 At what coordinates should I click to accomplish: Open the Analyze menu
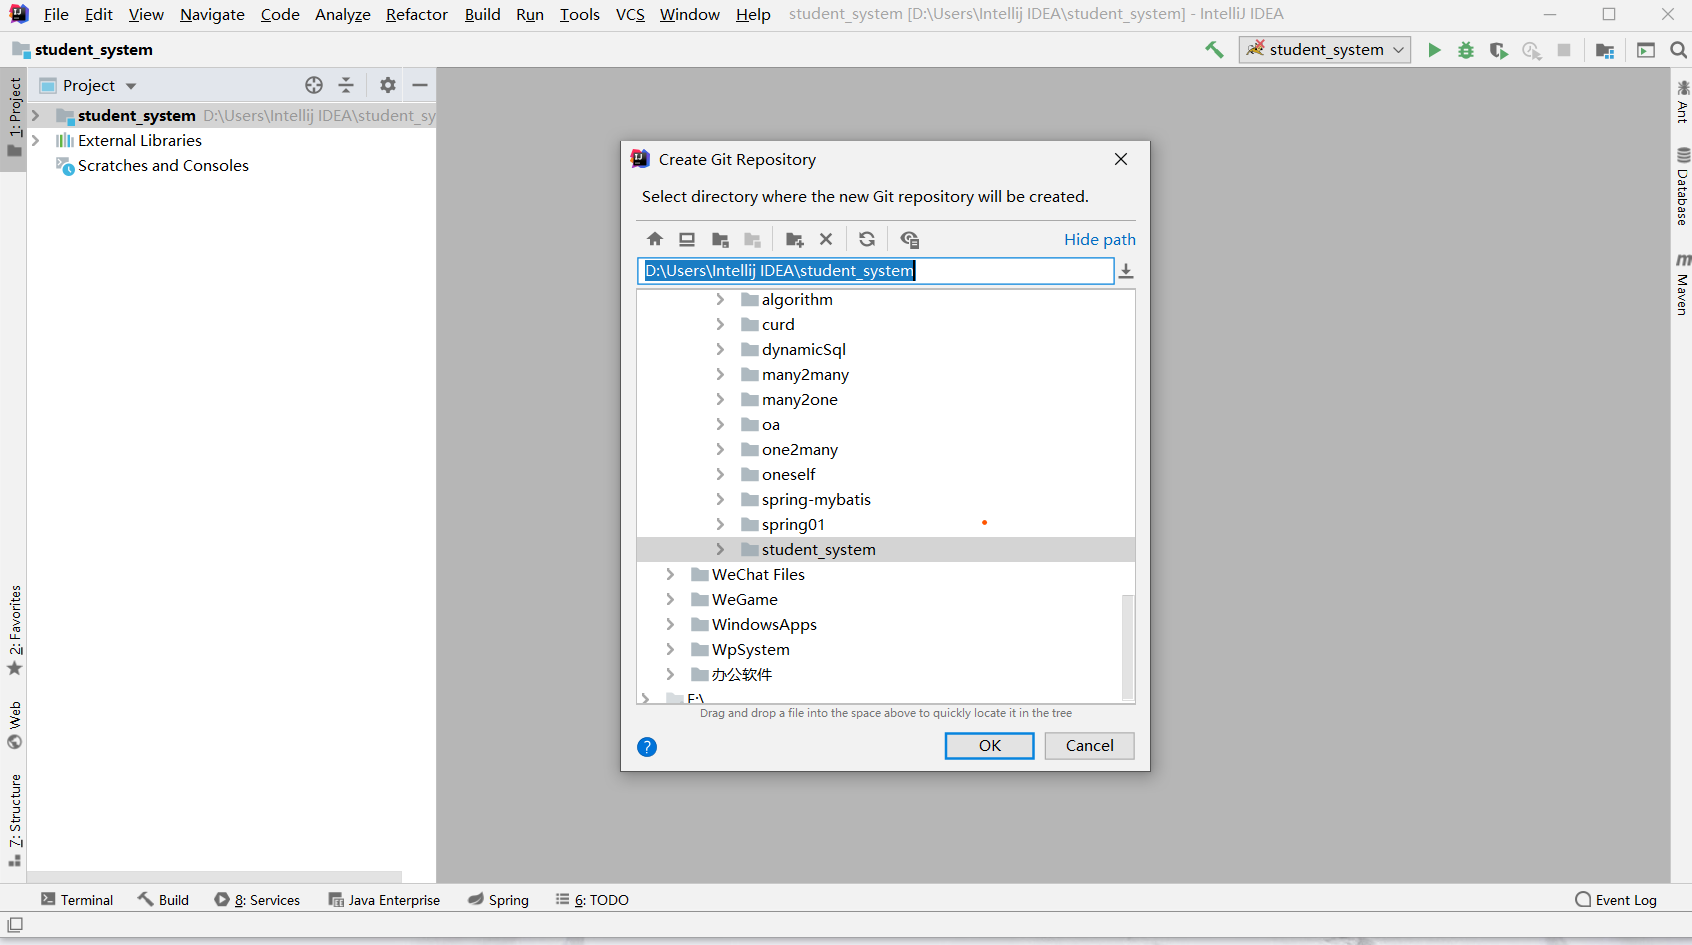pyautogui.click(x=342, y=14)
